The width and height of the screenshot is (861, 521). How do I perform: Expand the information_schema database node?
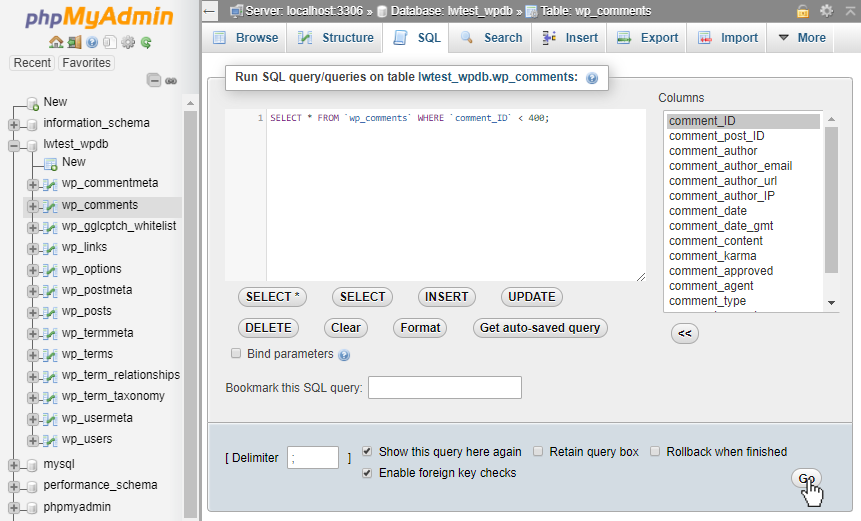(14, 124)
